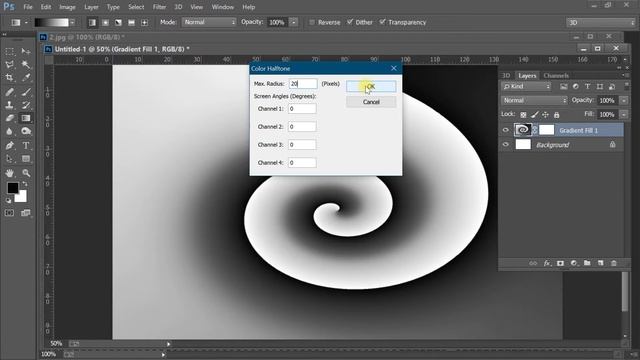Image resolution: width=640 pixels, height=360 pixels.
Task: Toggle lock transparent pixels
Action: (523, 115)
